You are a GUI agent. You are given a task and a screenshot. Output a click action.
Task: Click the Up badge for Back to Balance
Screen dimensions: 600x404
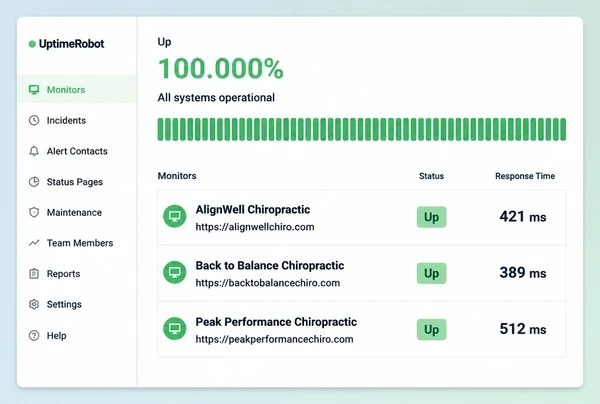point(431,273)
